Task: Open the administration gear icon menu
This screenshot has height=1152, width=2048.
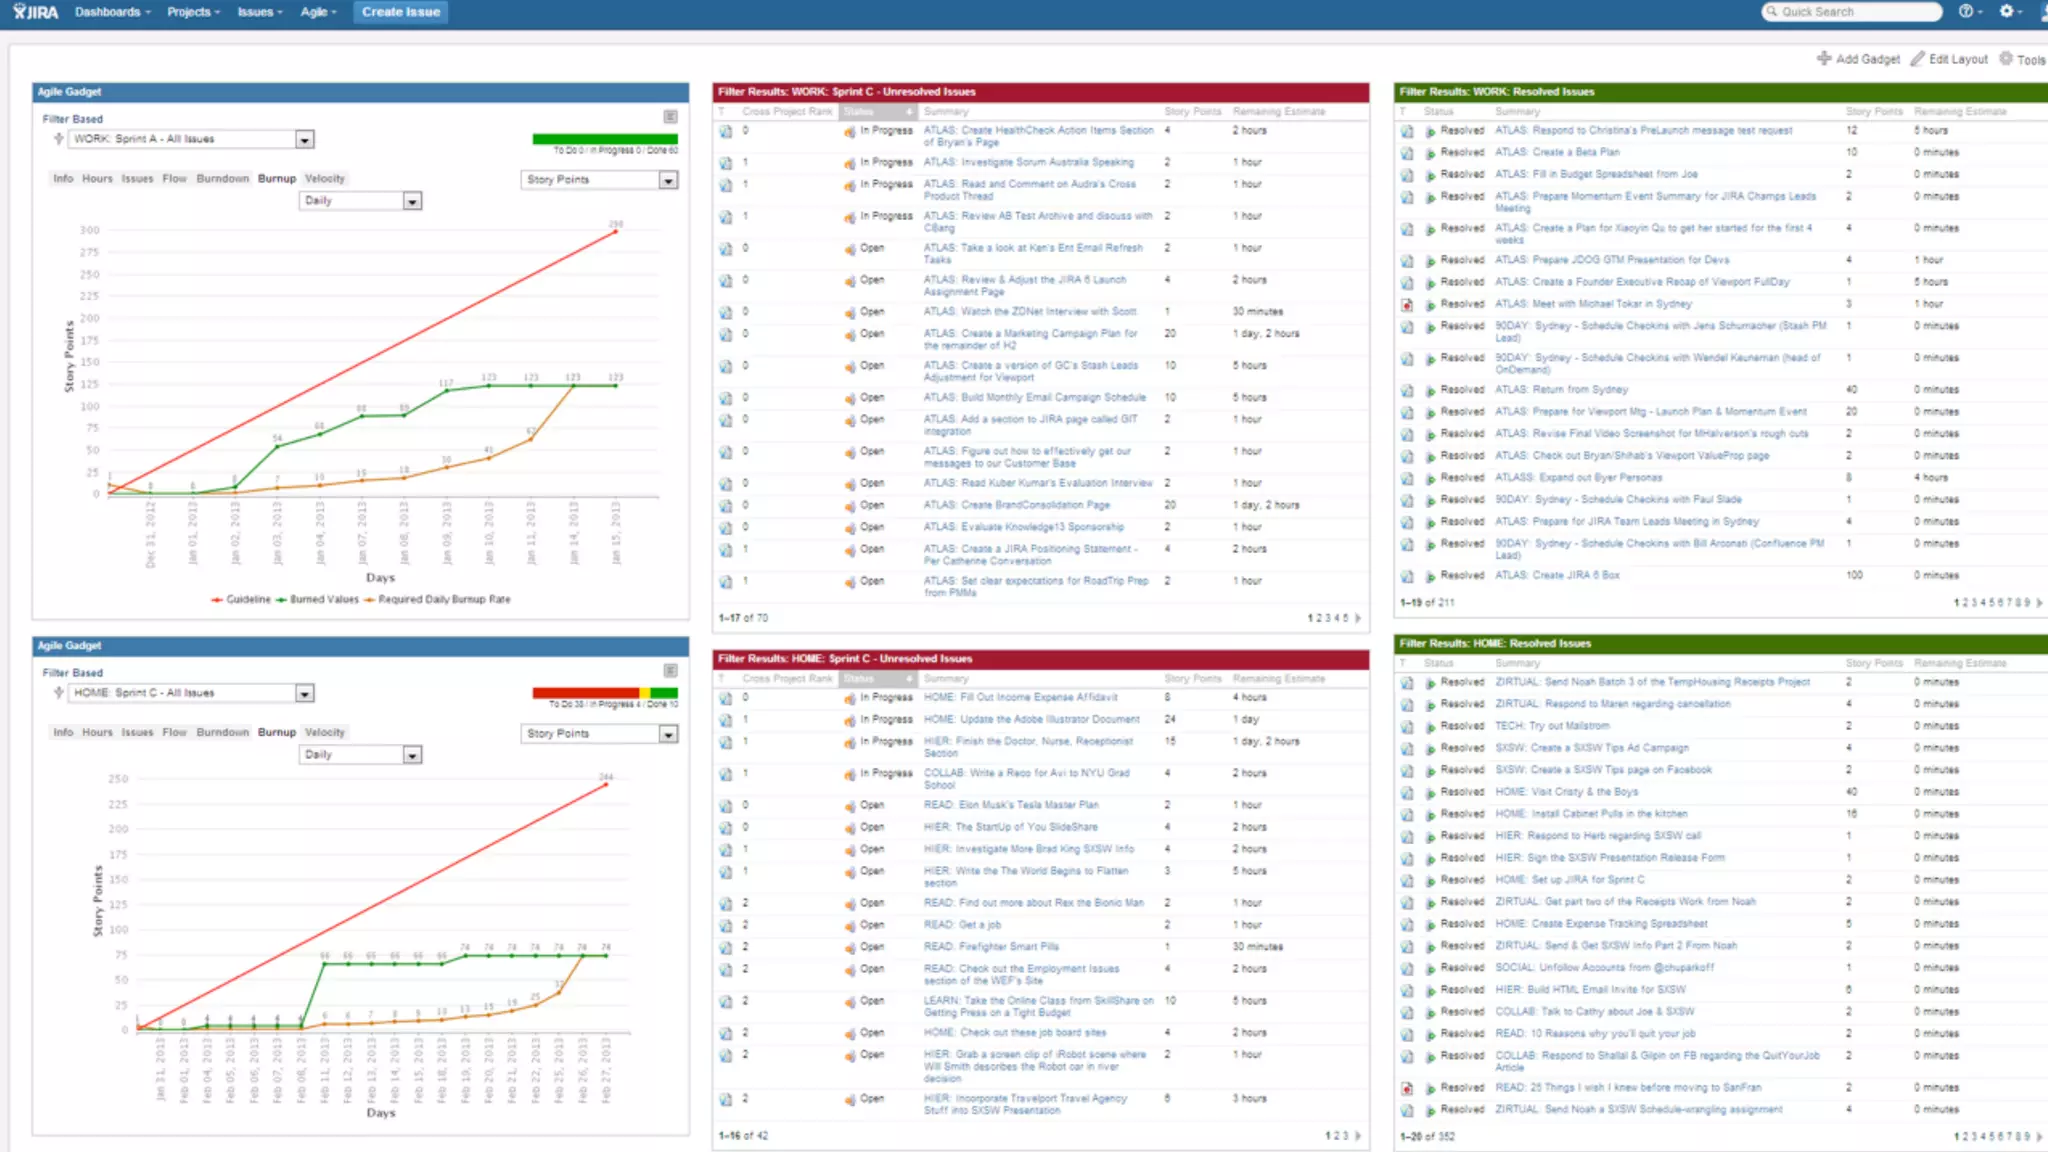Action: (2007, 11)
